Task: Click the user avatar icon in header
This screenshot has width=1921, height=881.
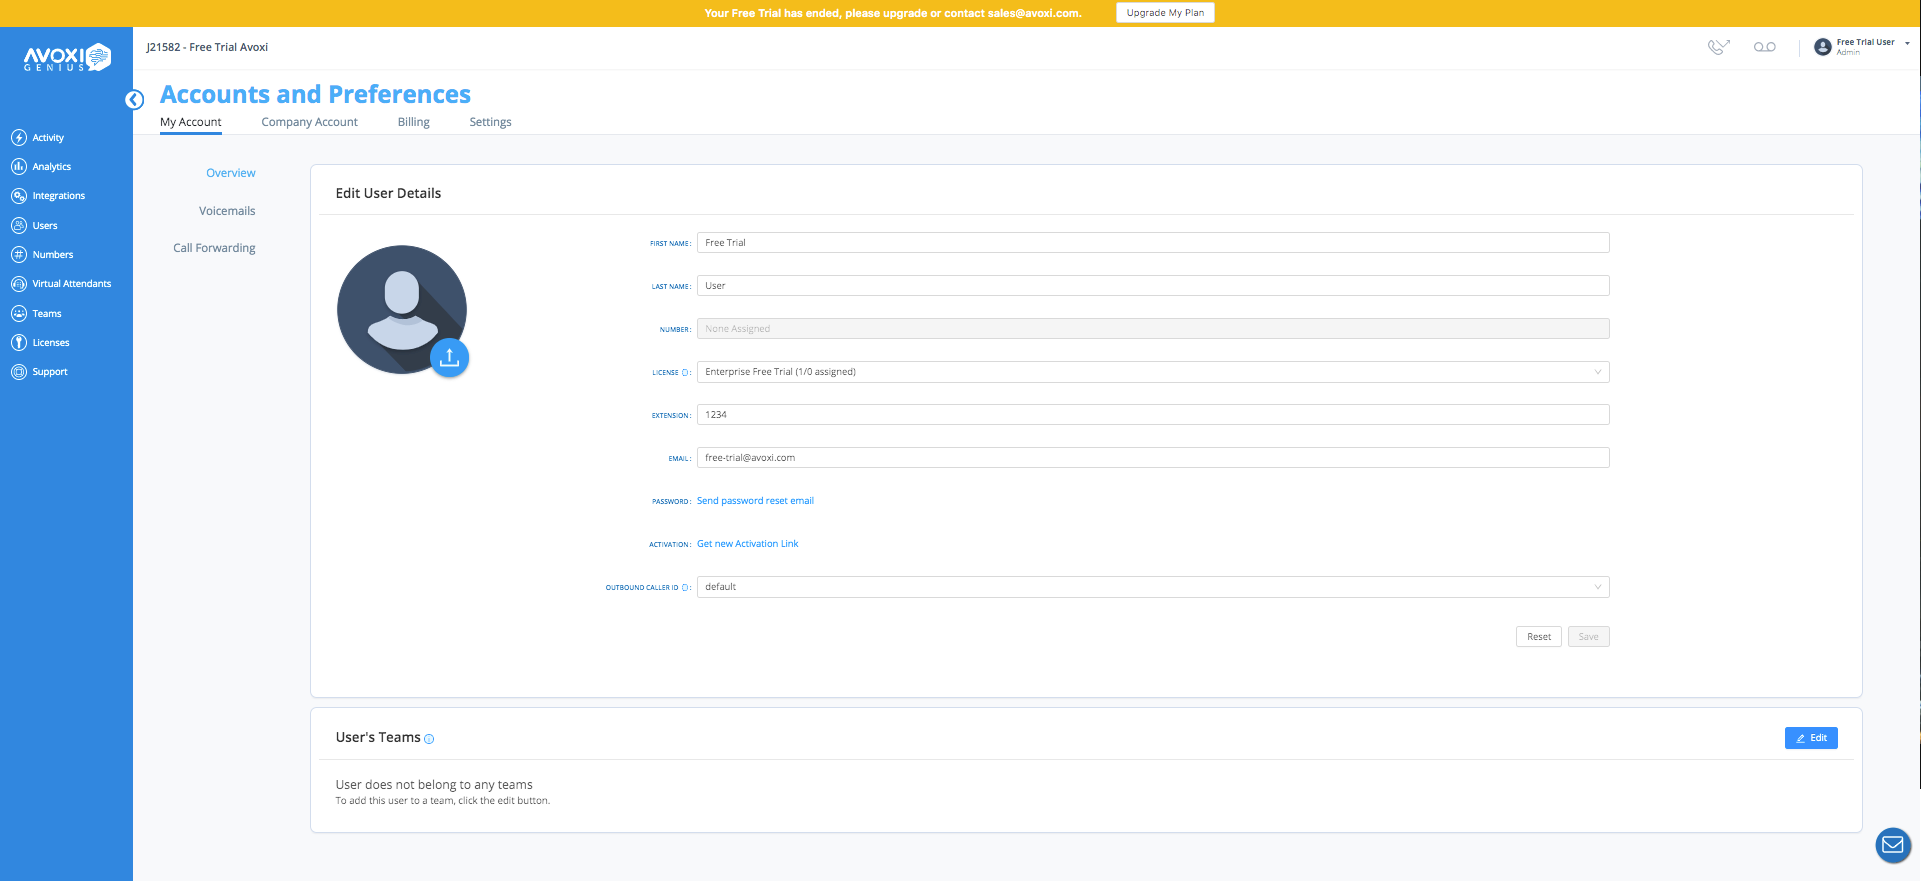Action: click(x=1823, y=47)
